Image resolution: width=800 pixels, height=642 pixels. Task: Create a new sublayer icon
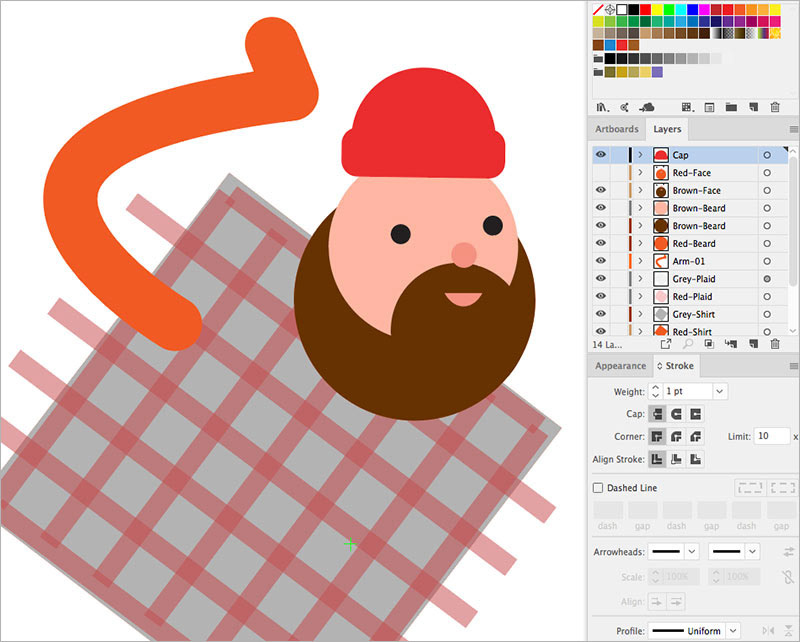[x=731, y=344]
